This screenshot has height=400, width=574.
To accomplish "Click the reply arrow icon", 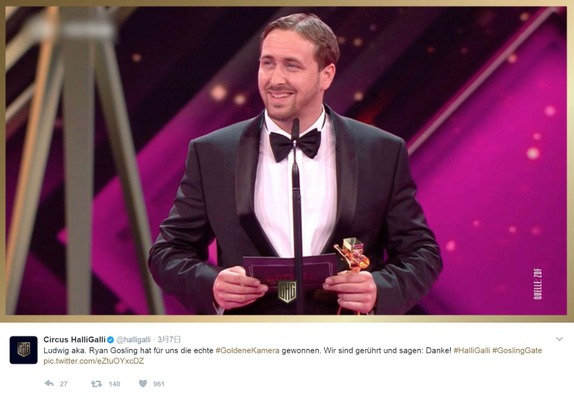I will (x=49, y=384).
